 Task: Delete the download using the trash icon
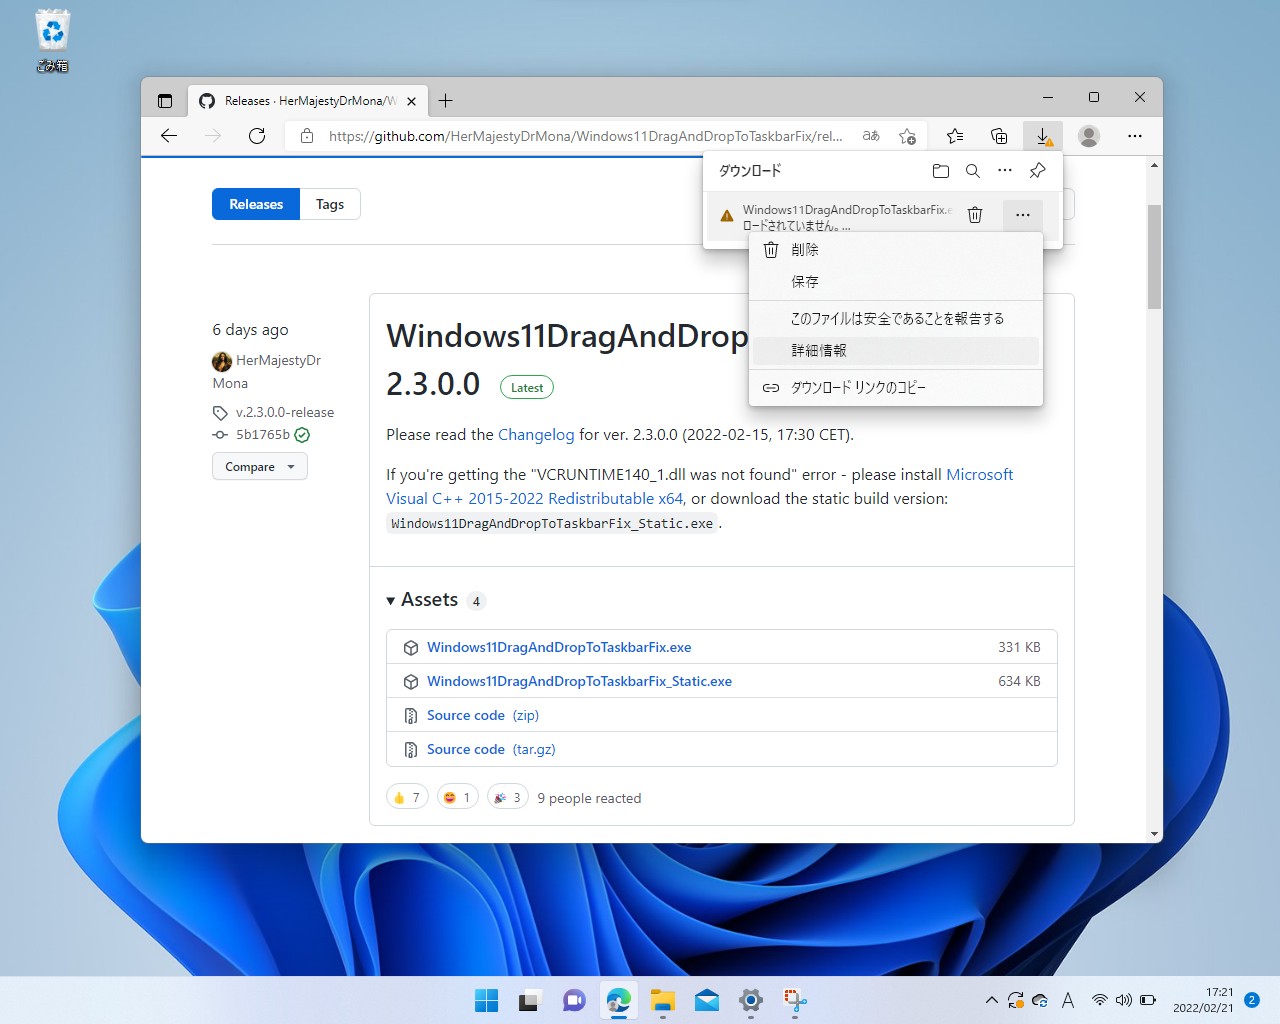[x=975, y=214]
